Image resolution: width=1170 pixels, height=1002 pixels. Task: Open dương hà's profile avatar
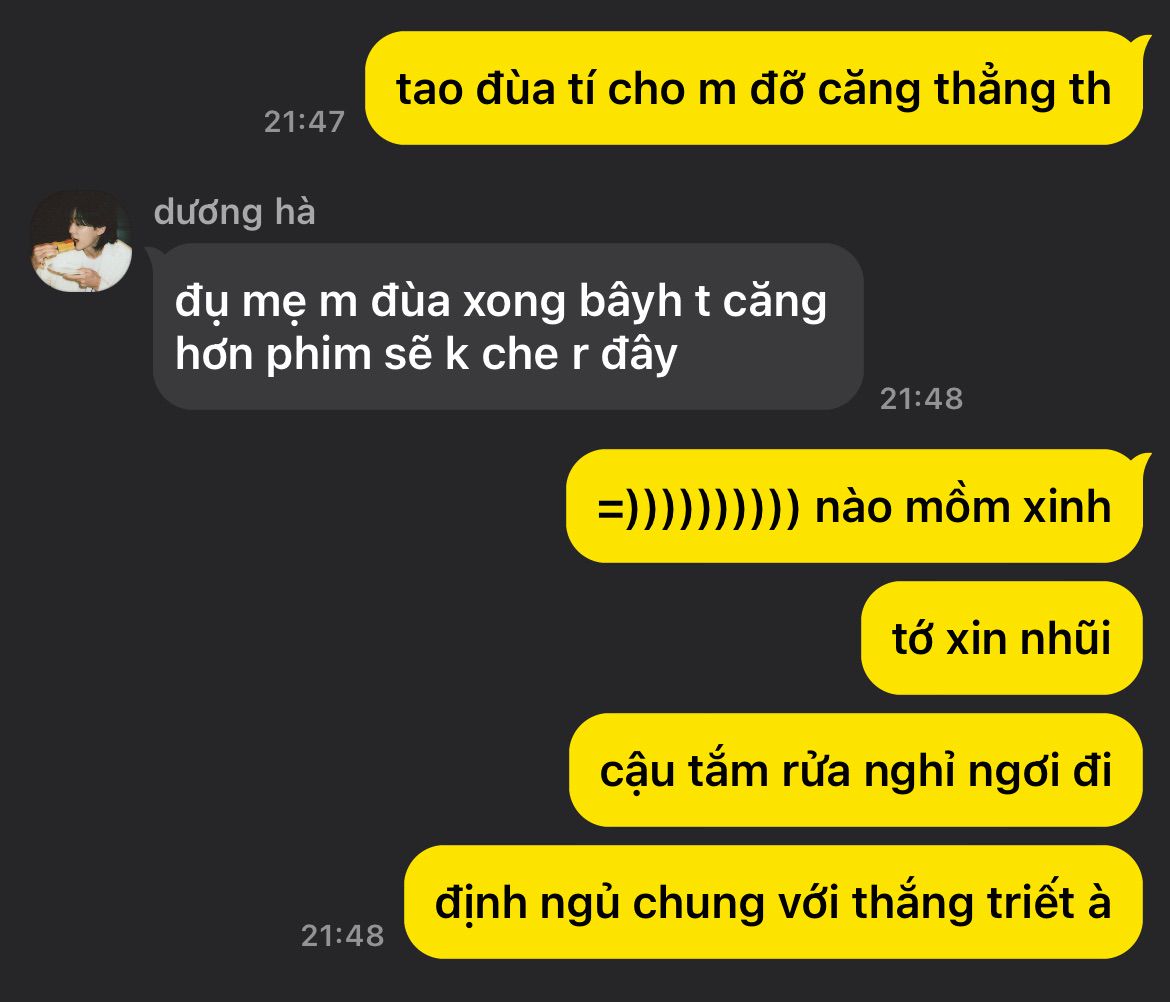pyautogui.click(x=81, y=240)
